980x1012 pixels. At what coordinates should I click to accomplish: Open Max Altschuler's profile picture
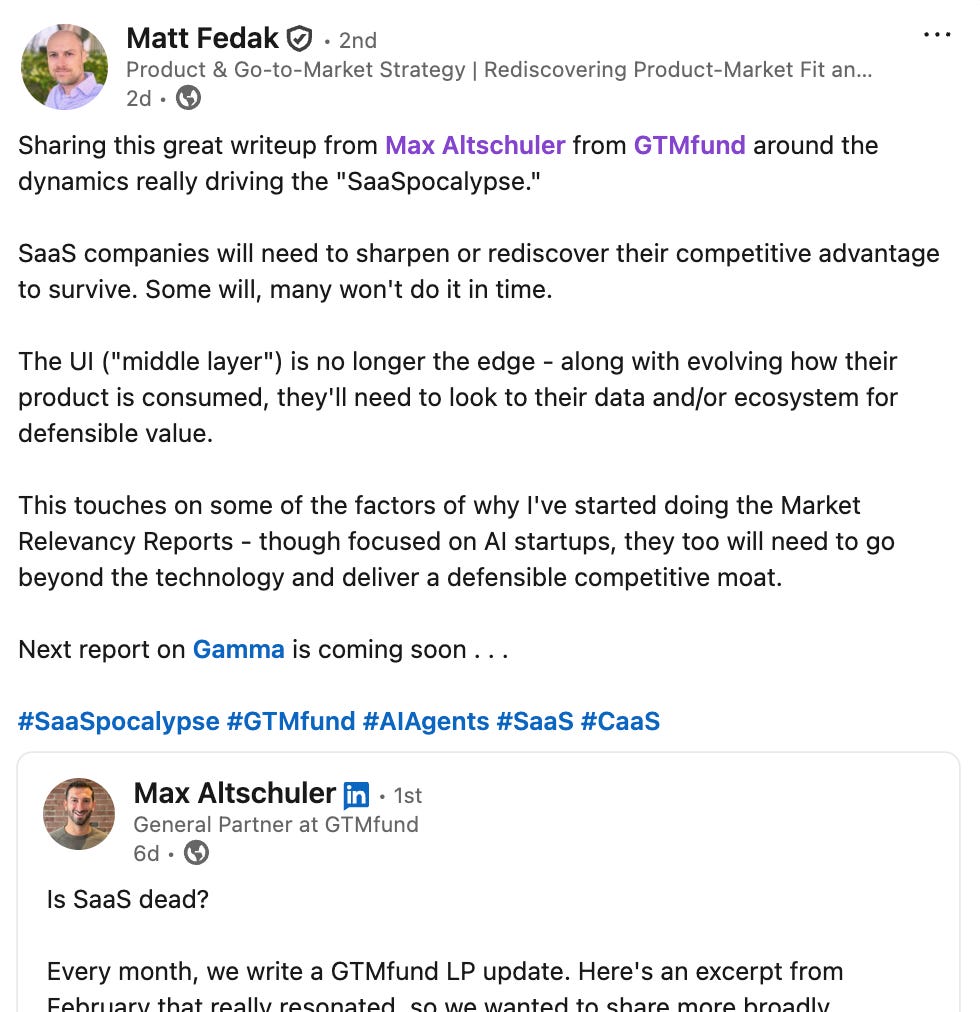tap(79, 814)
